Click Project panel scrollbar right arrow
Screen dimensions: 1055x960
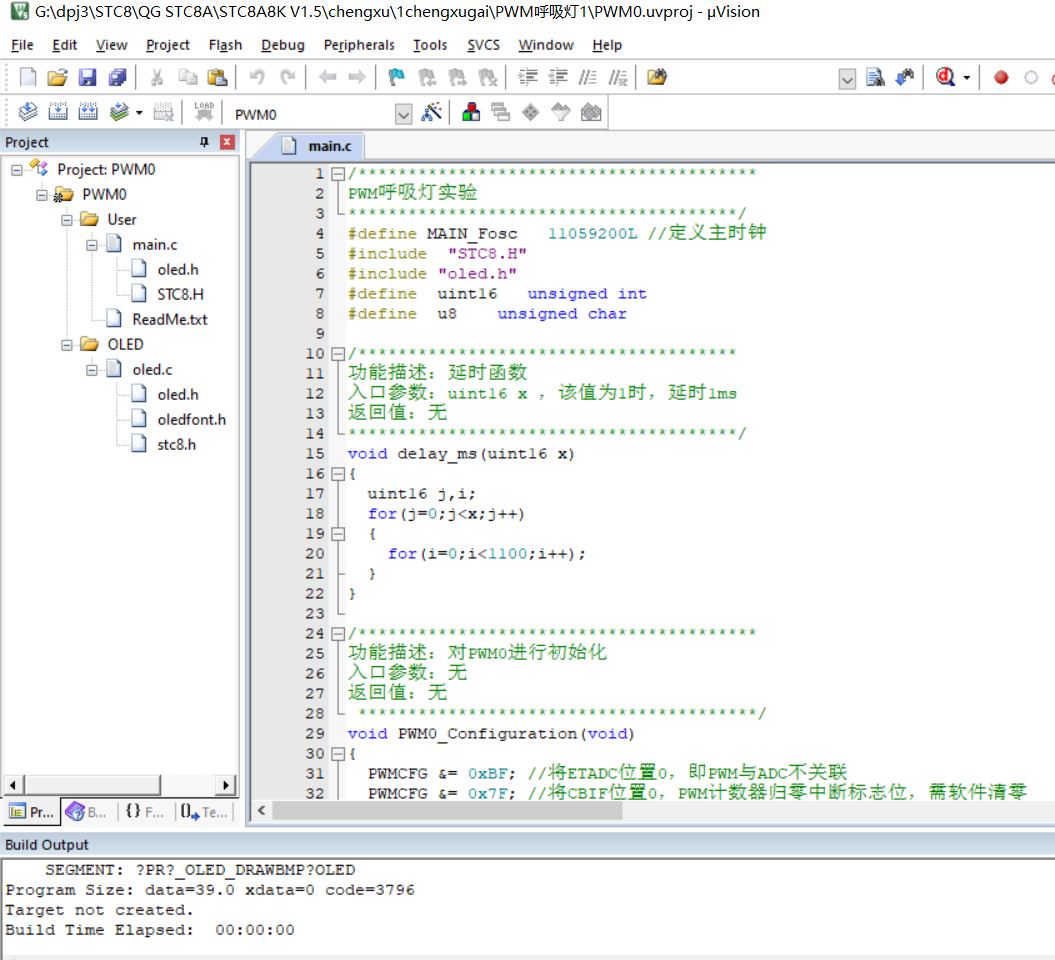coord(226,784)
